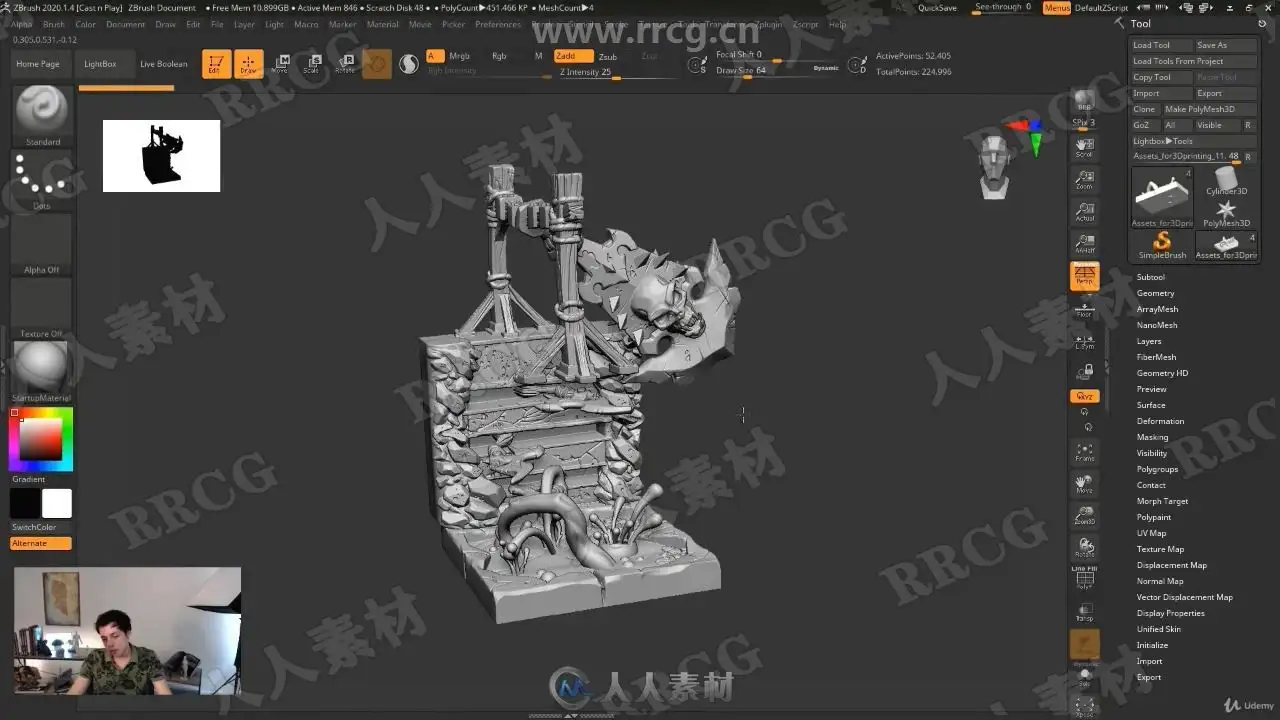Toggle M material mode

538,56
